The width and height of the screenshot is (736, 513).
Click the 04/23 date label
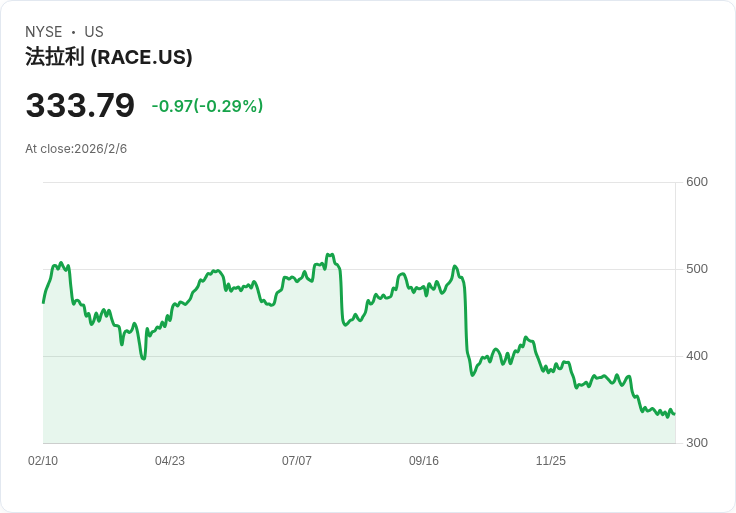tap(170, 461)
